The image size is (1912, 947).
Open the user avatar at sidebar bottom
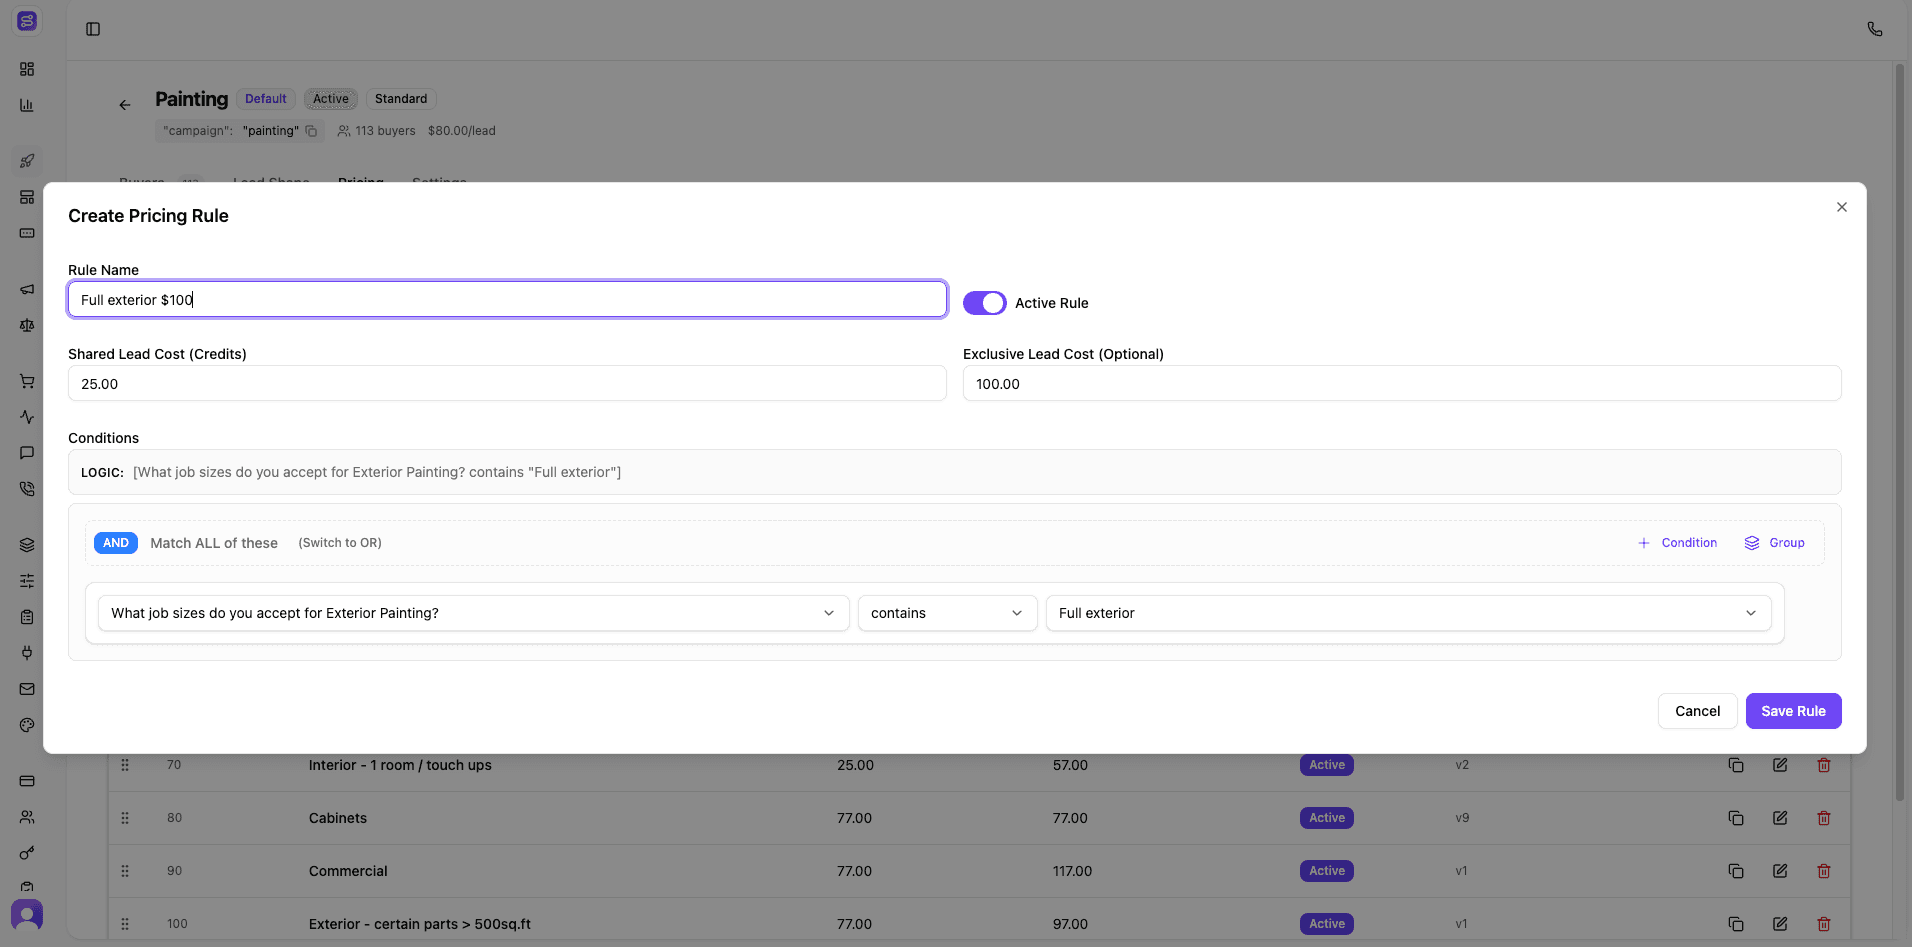(27, 915)
